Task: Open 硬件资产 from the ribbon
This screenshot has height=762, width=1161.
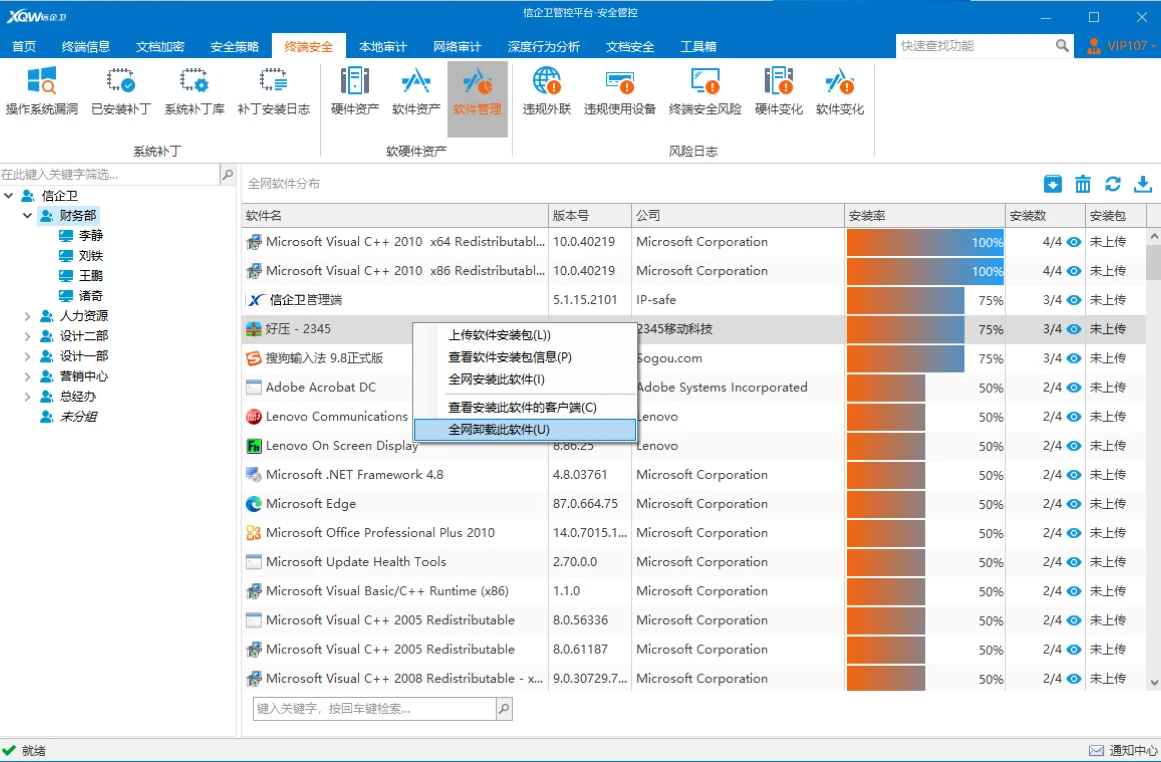Action: pos(355,90)
